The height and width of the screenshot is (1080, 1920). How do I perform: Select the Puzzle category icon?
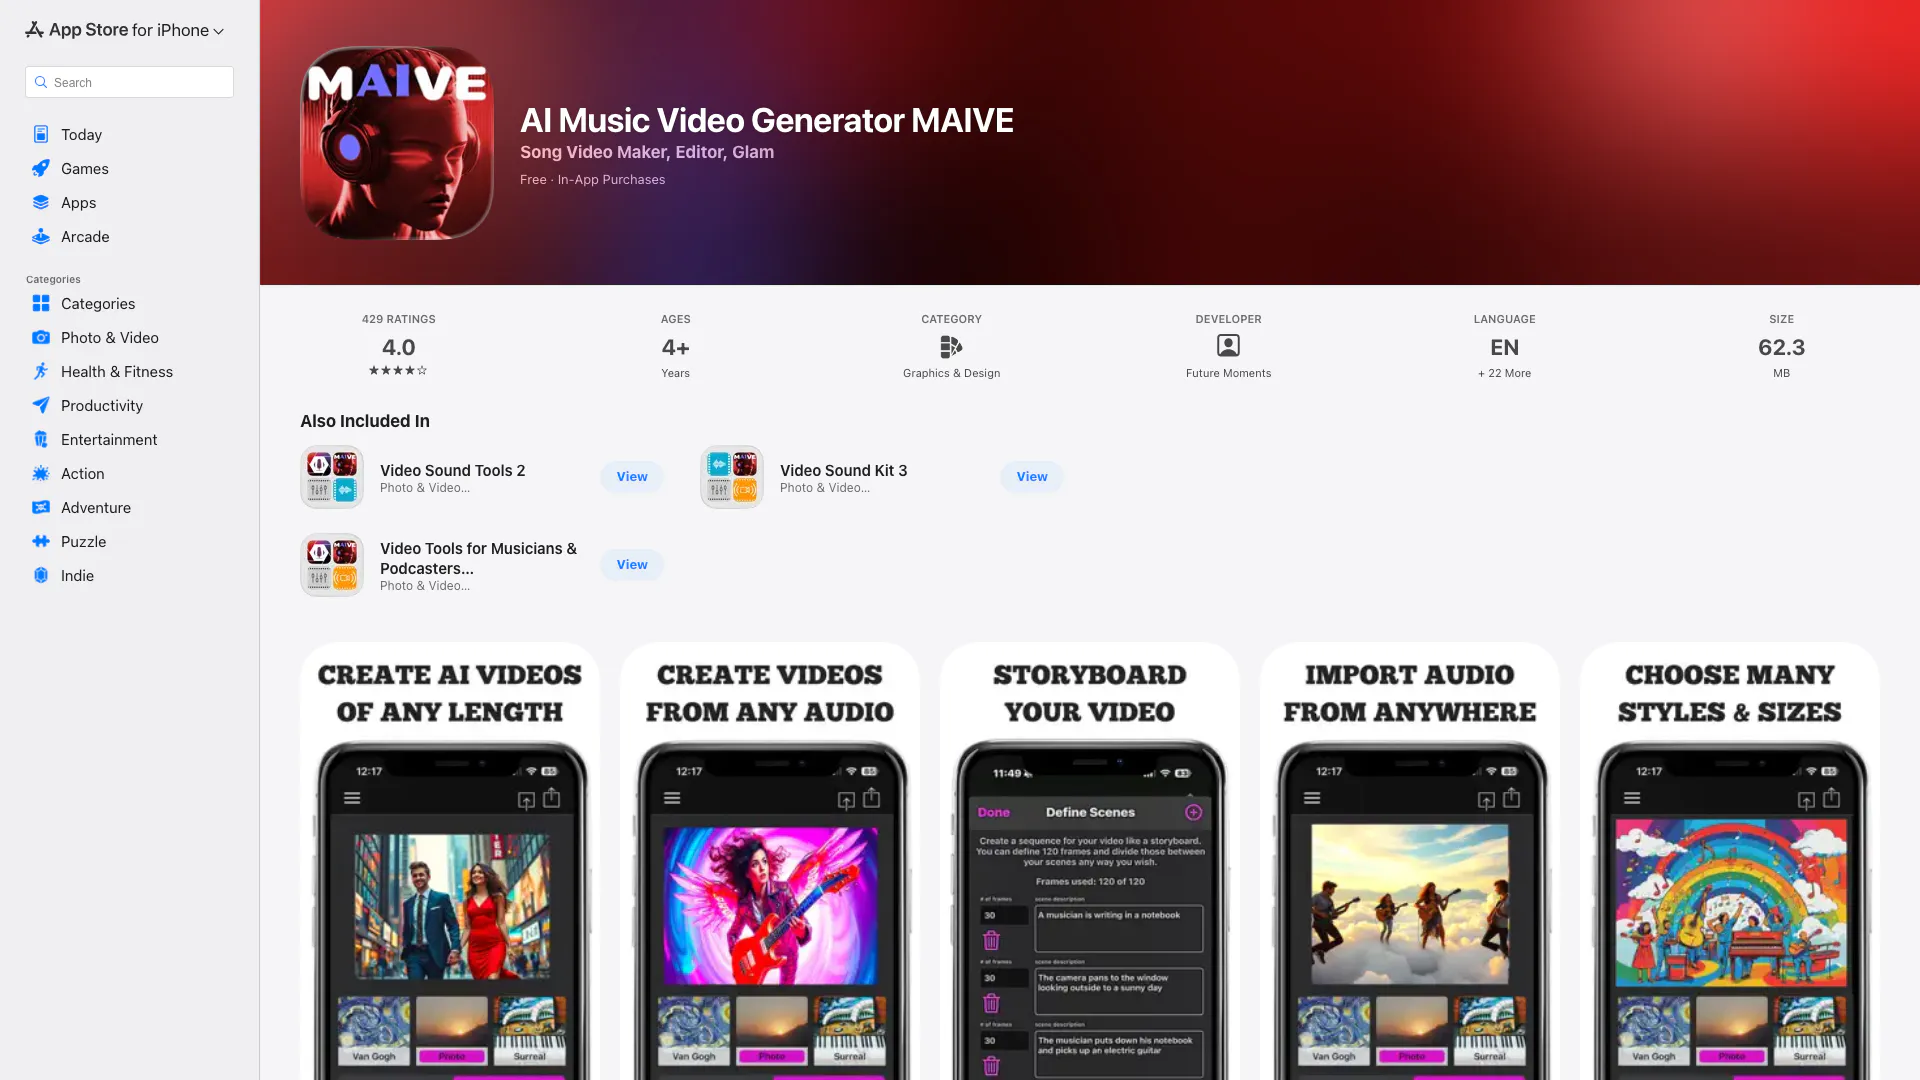pos(40,541)
